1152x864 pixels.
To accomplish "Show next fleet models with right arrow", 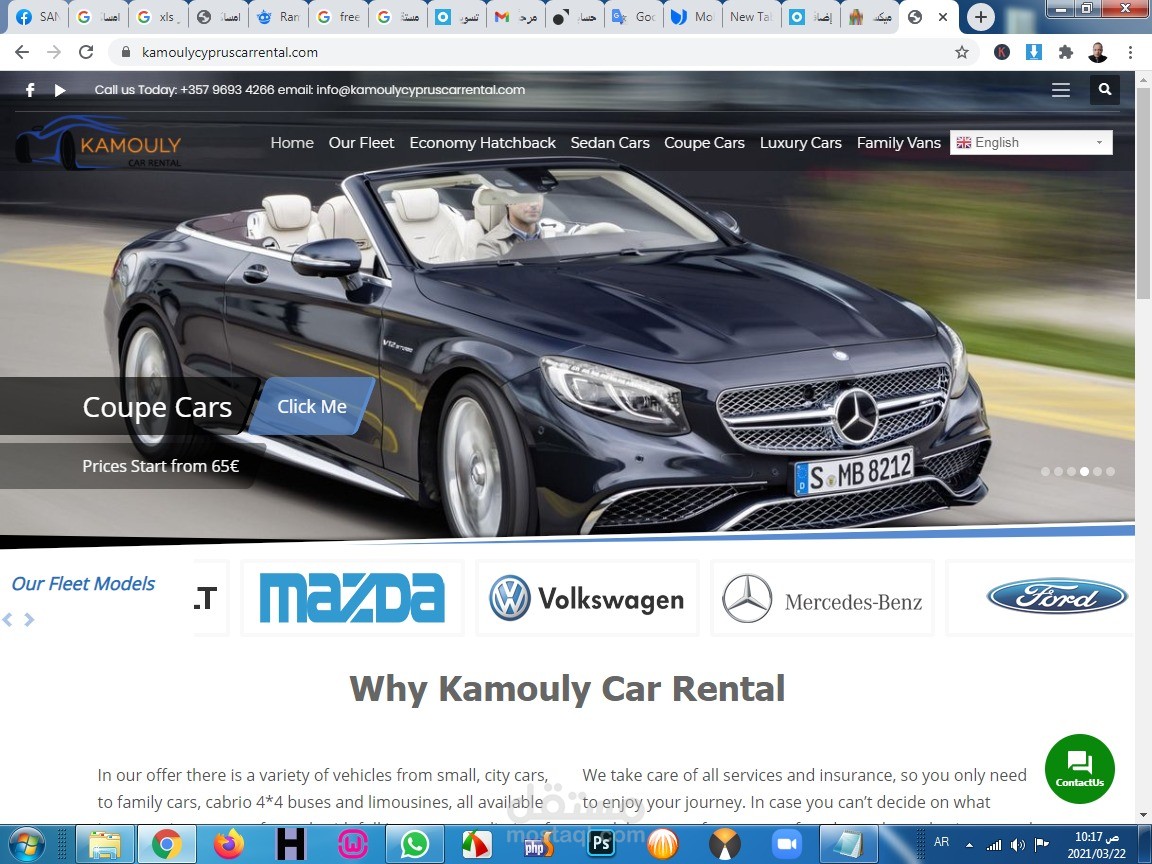I will click(x=29, y=619).
